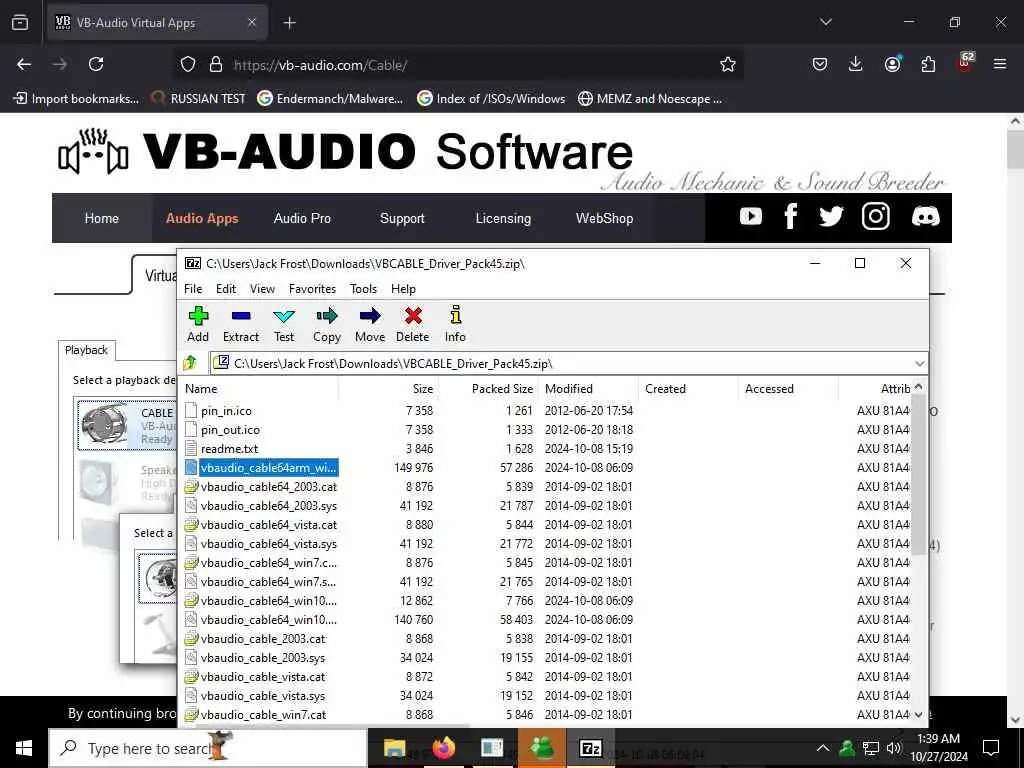Open File Explorer from the taskbar
This screenshot has height=768, width=1024.
(x=394, y=748)
